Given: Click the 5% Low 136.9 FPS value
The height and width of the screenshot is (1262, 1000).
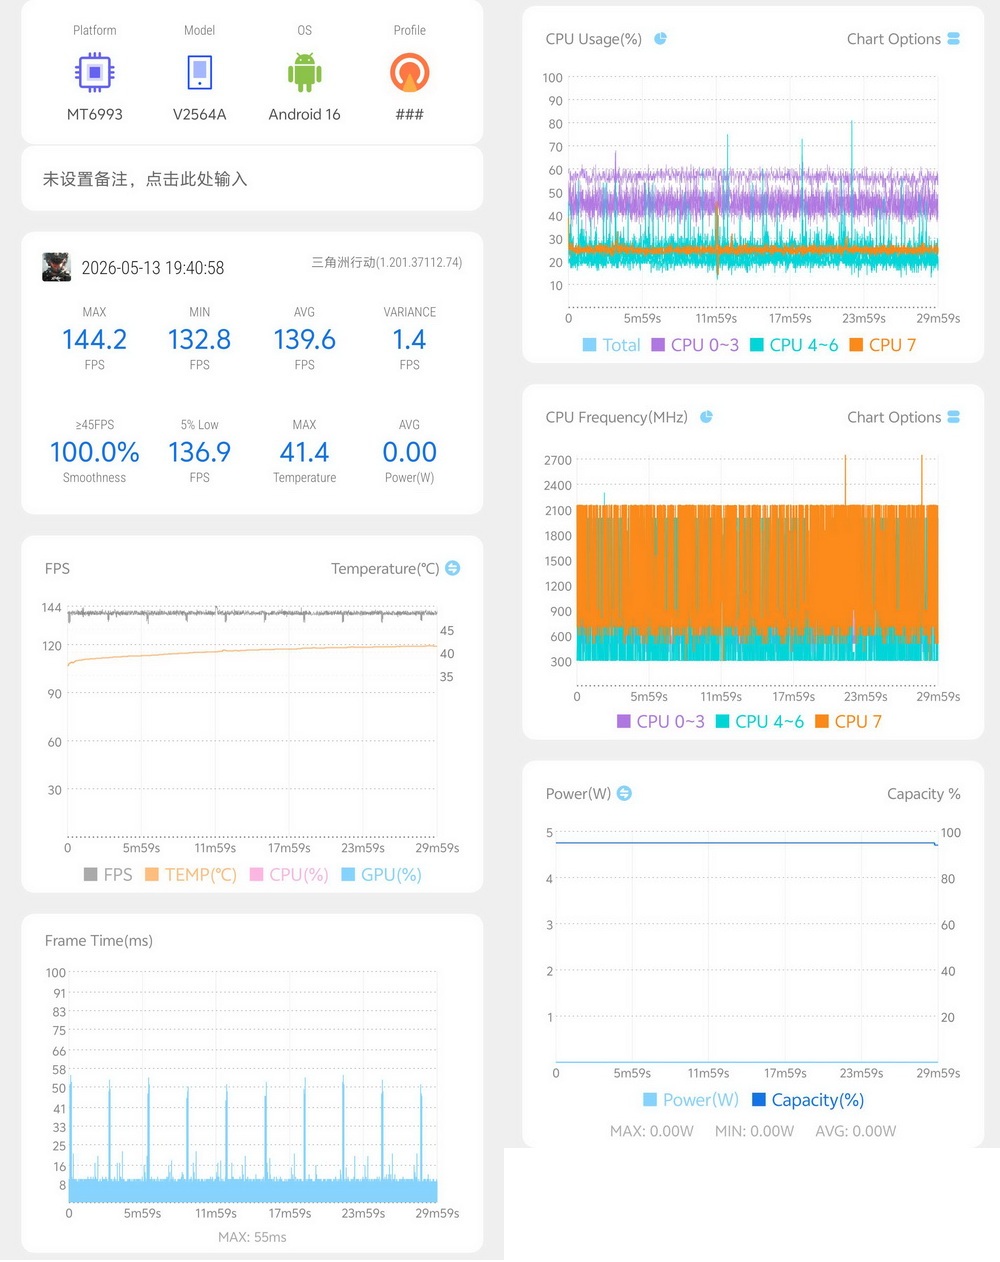Looking at the screenshot, I should click(x=200, y=452).
